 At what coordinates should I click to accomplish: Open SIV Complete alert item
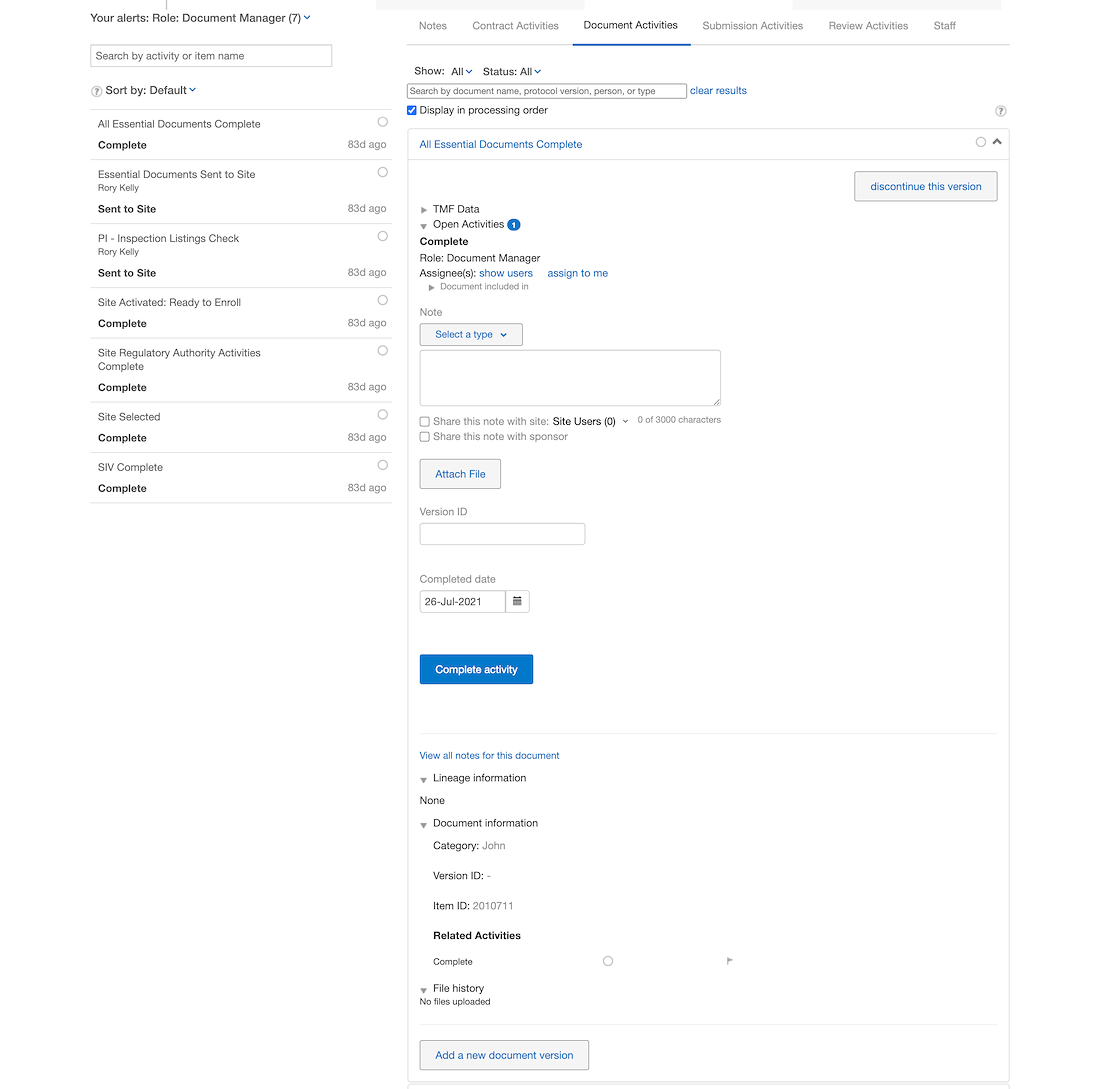(241, 478)
